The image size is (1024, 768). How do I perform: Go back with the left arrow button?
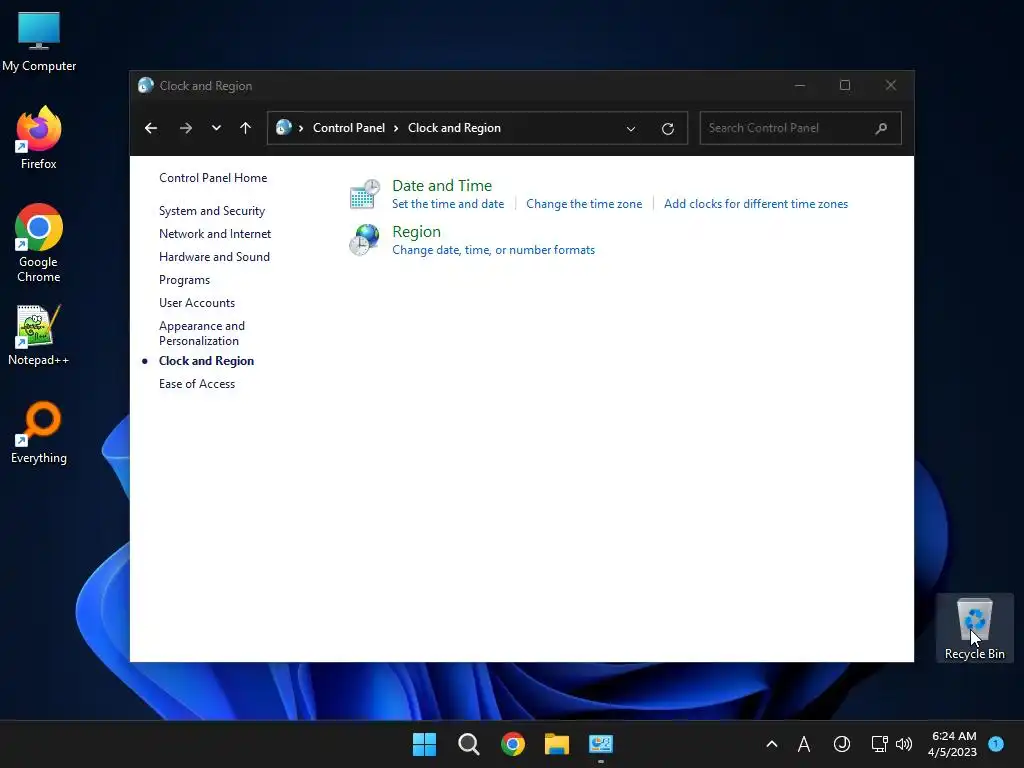(151, 128)
